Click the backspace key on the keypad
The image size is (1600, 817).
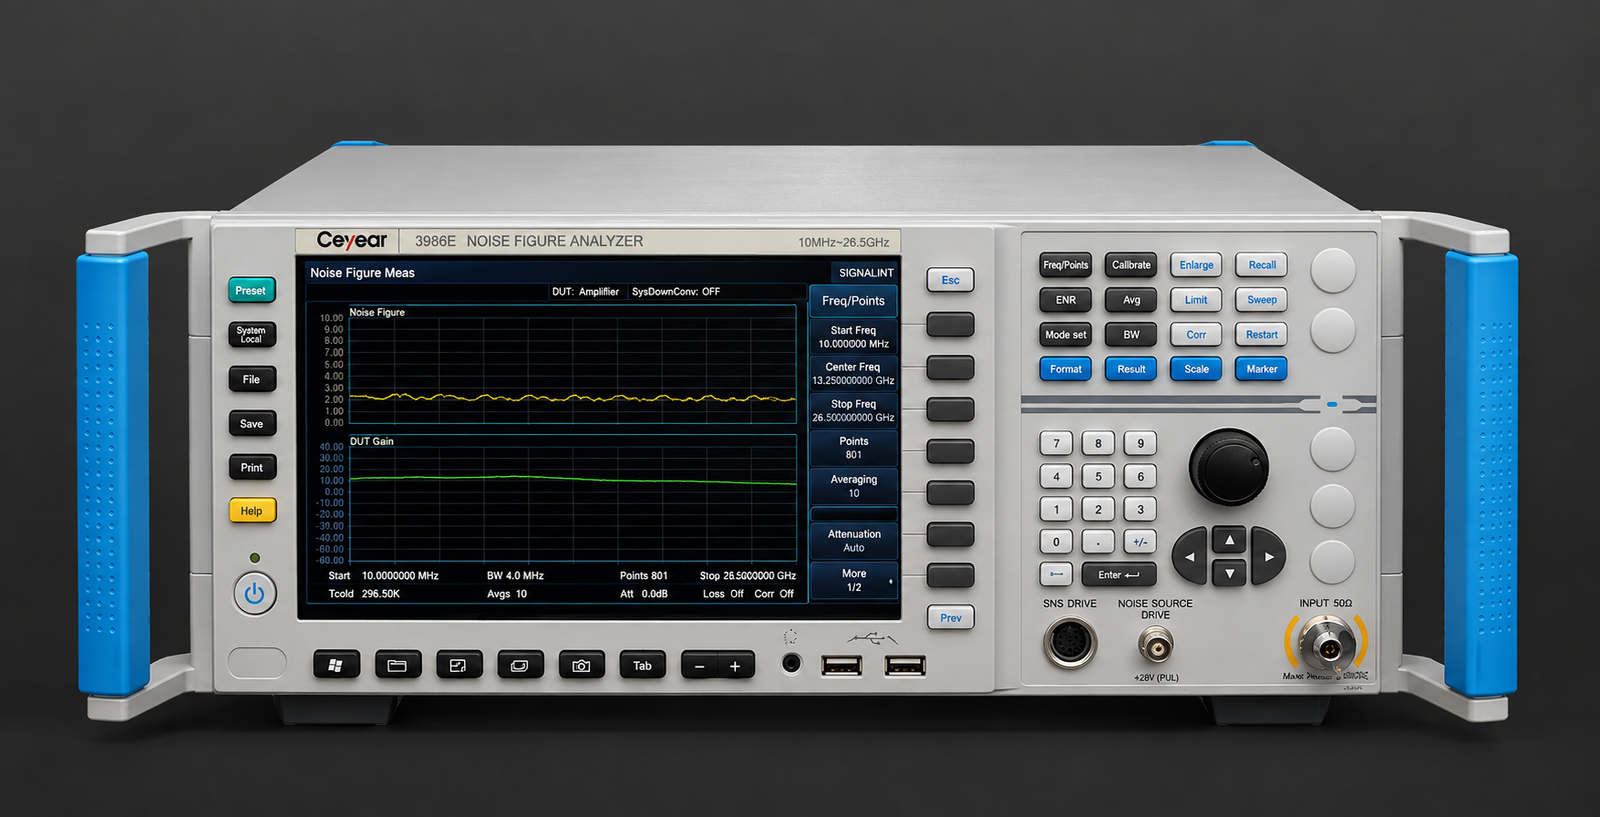(1056, 574)
